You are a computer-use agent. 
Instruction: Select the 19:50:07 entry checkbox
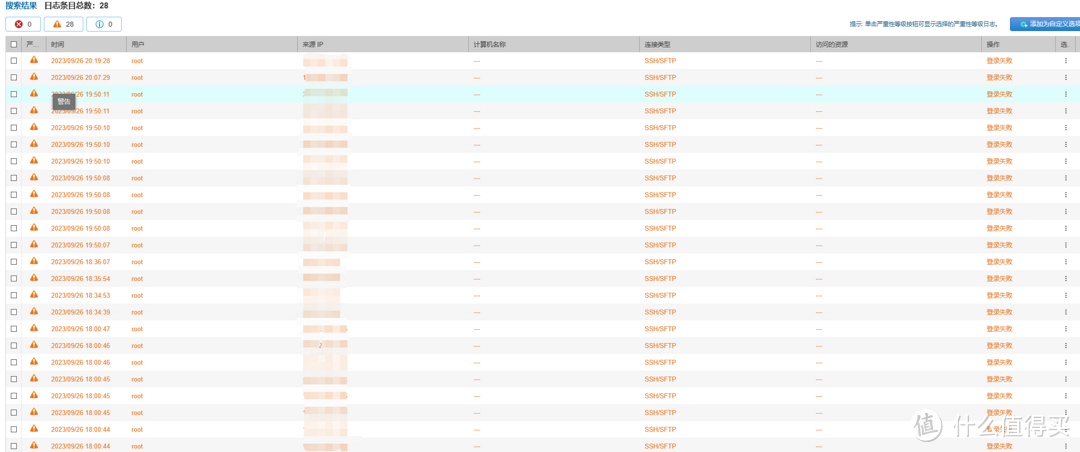[x=14, y=245]
